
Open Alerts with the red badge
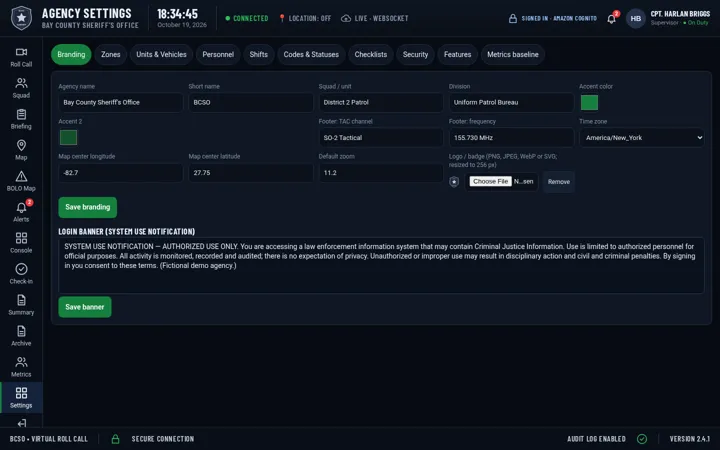[x=21, y=212]
